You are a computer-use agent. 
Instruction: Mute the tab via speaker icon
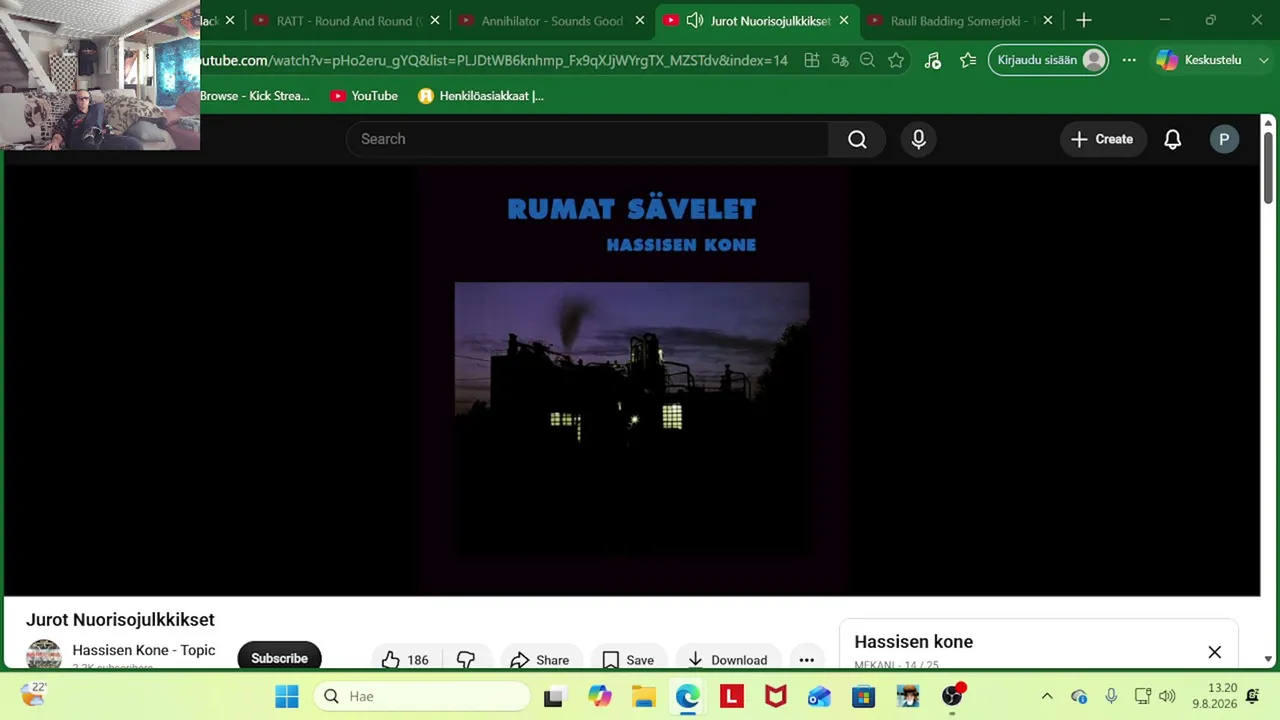point(694,20)
